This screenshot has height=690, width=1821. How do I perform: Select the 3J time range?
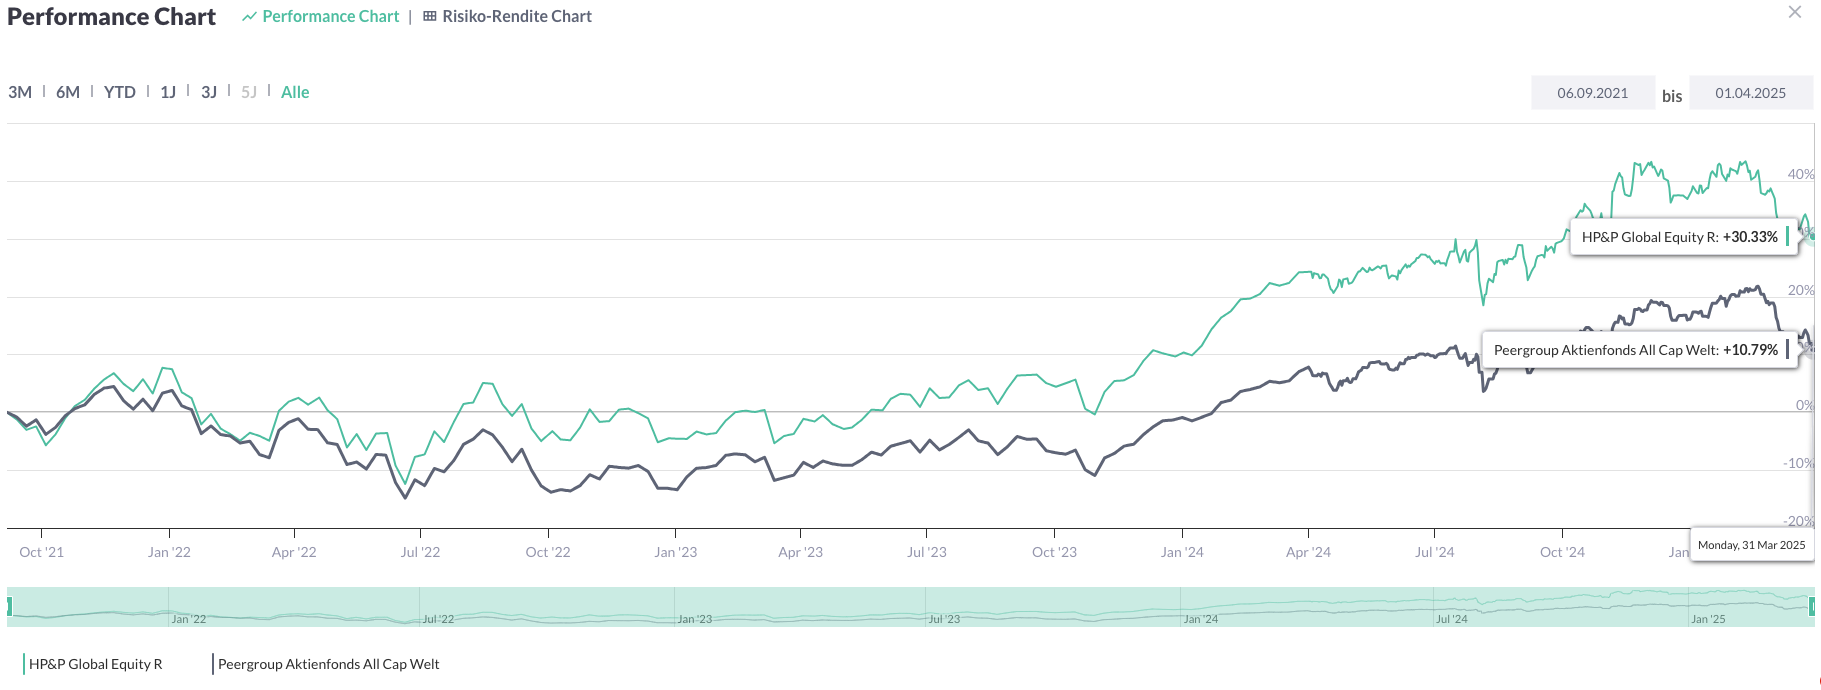tap(209, 92)
